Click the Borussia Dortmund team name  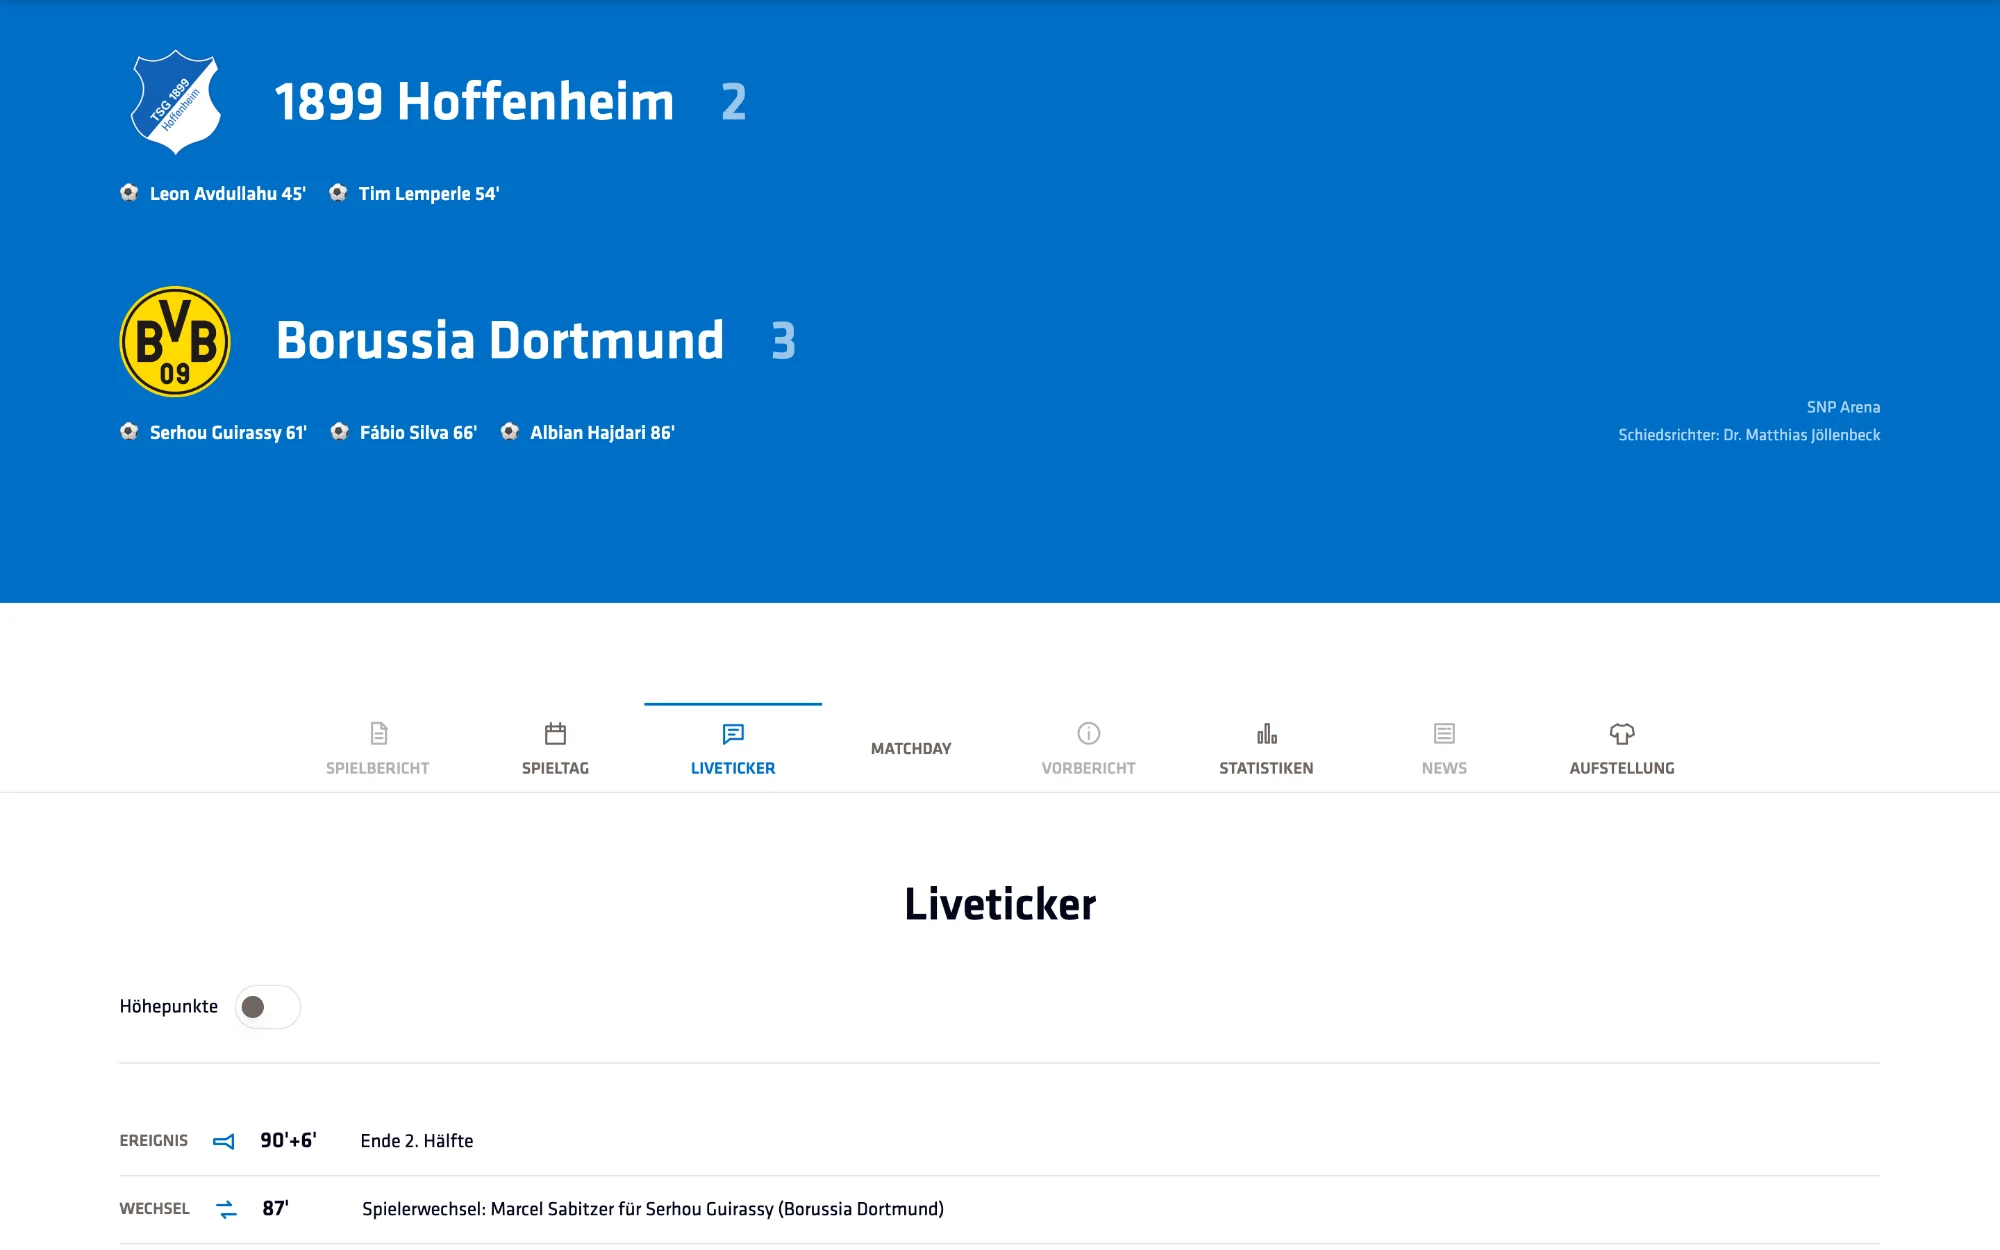tap(500, 341)
